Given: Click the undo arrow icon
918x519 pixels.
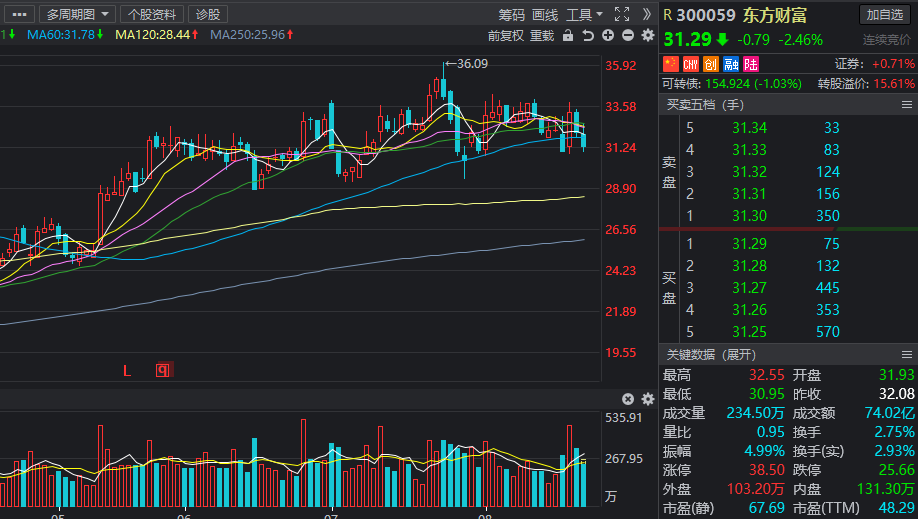Looking at the screenshot, I should tap(588, 36).
